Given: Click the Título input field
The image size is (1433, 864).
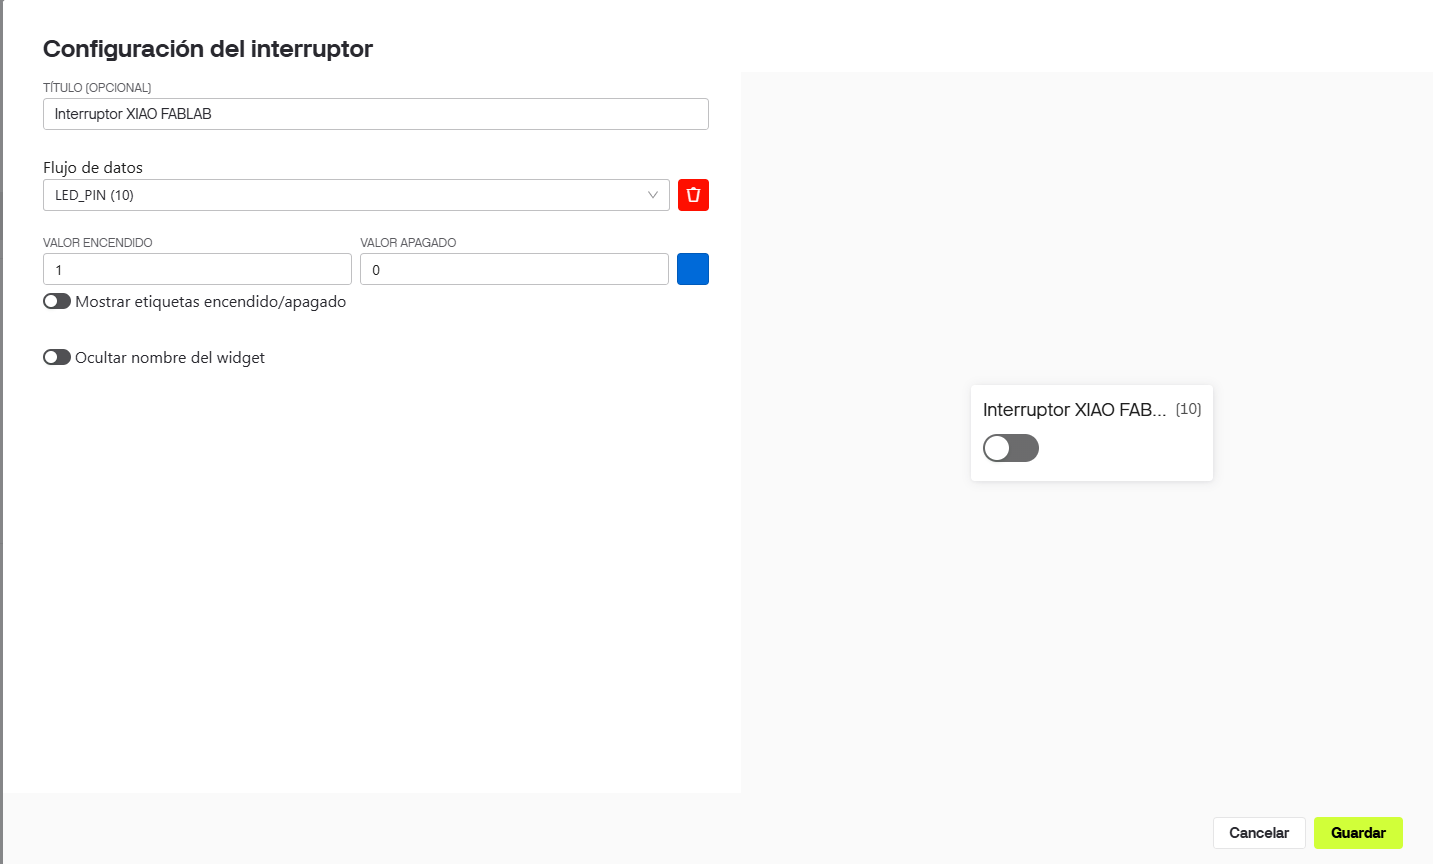Looking at the screenshot, I should (376, 114).
